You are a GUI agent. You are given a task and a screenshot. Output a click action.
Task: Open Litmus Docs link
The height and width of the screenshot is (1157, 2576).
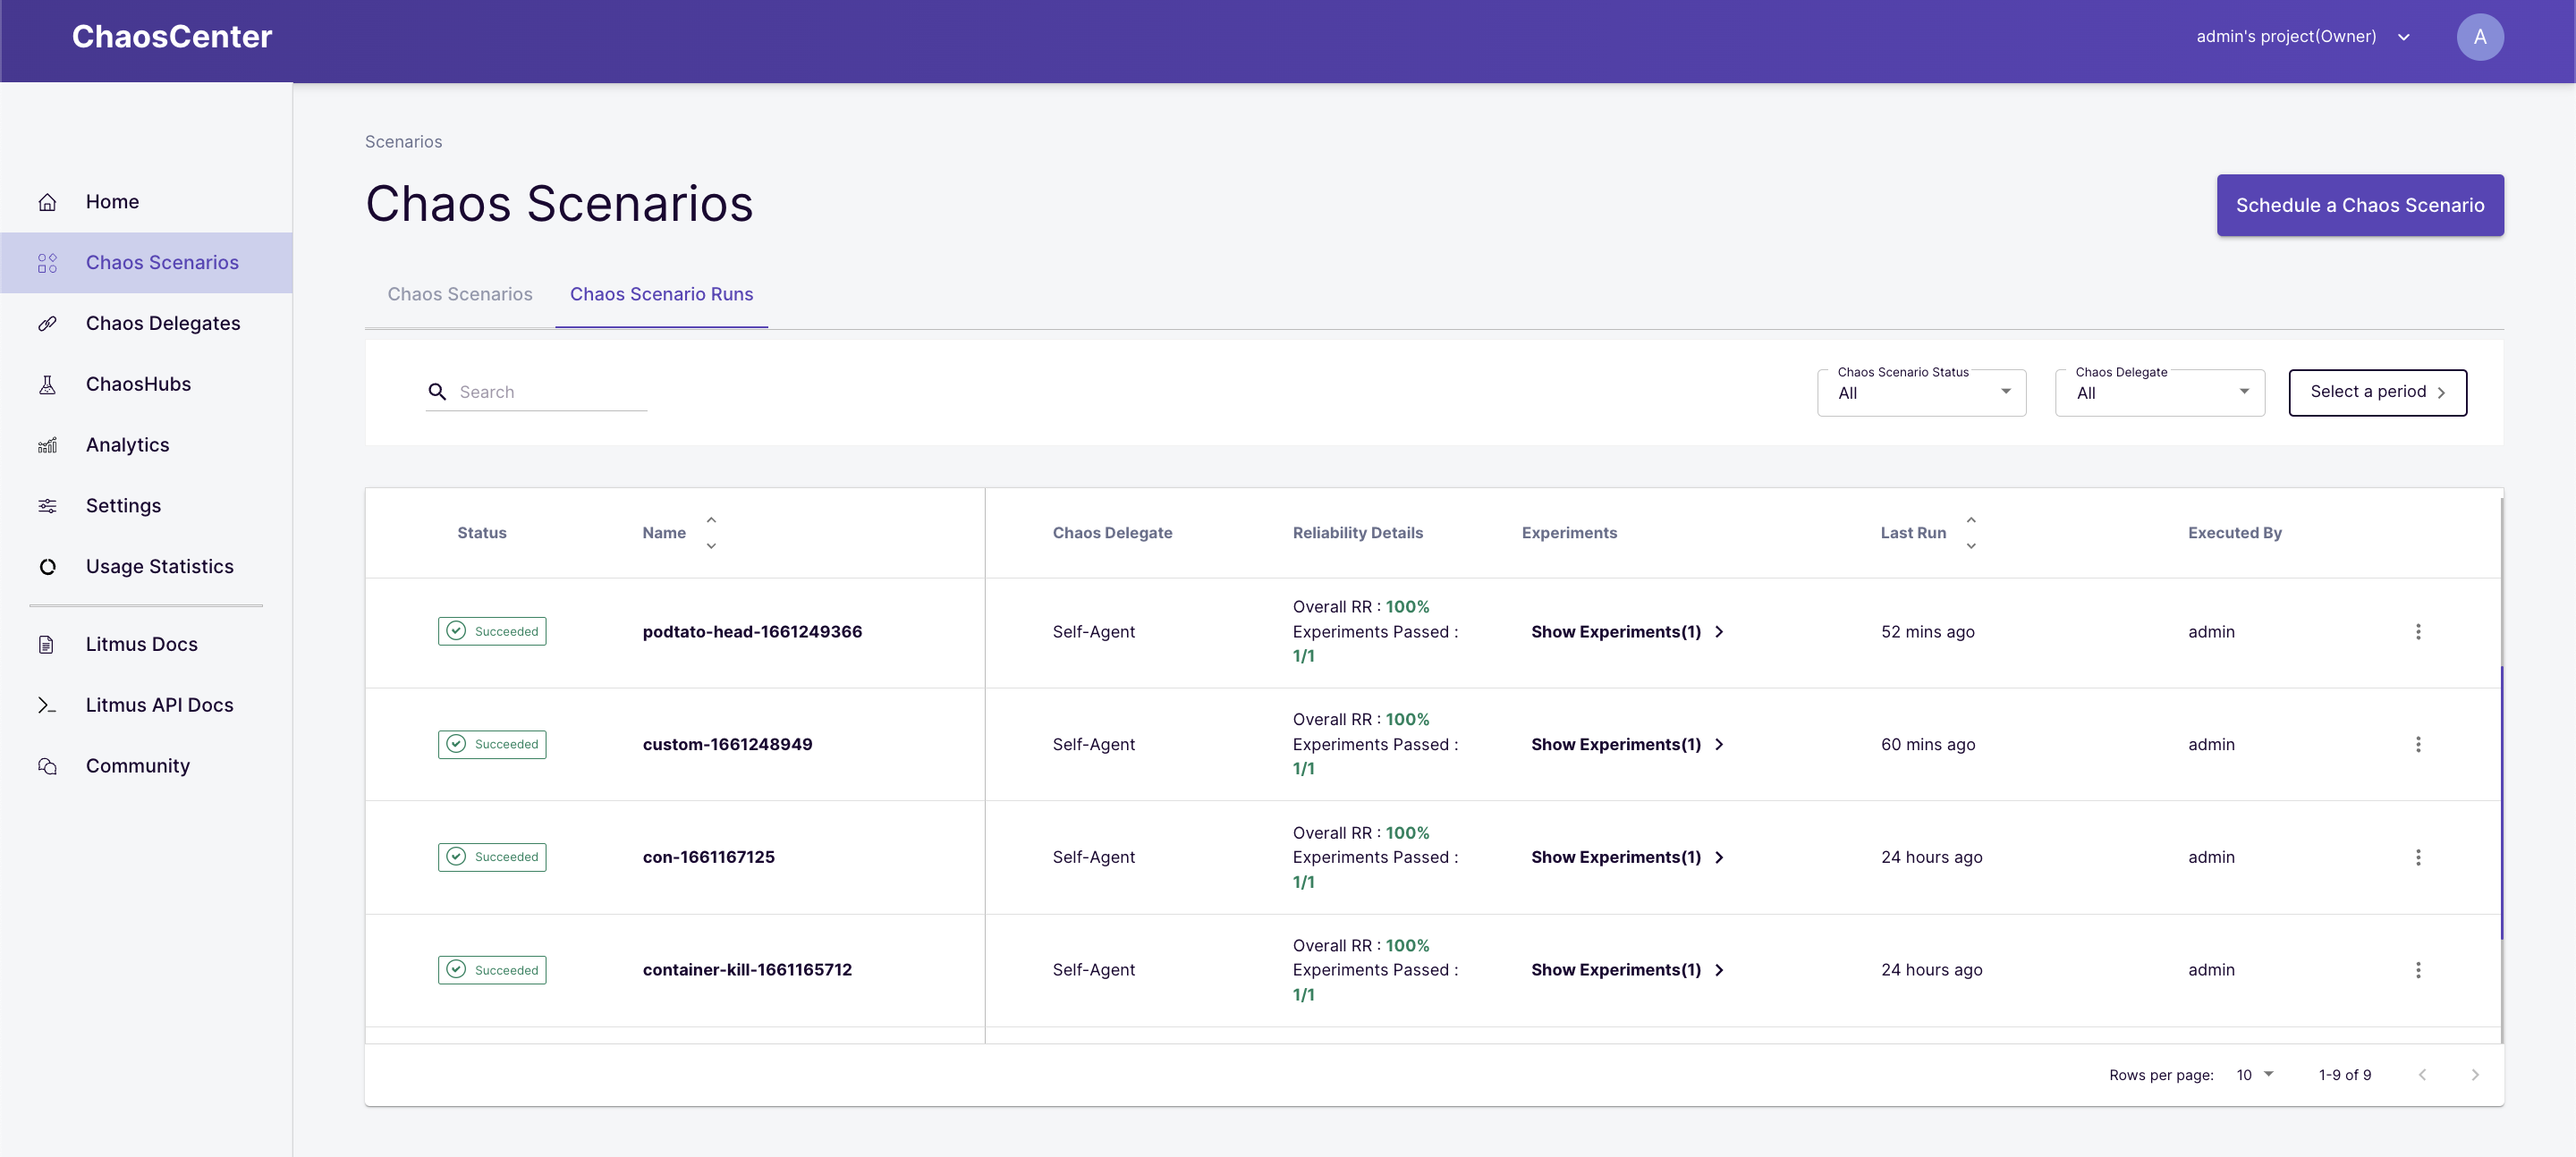pos(146,645)
